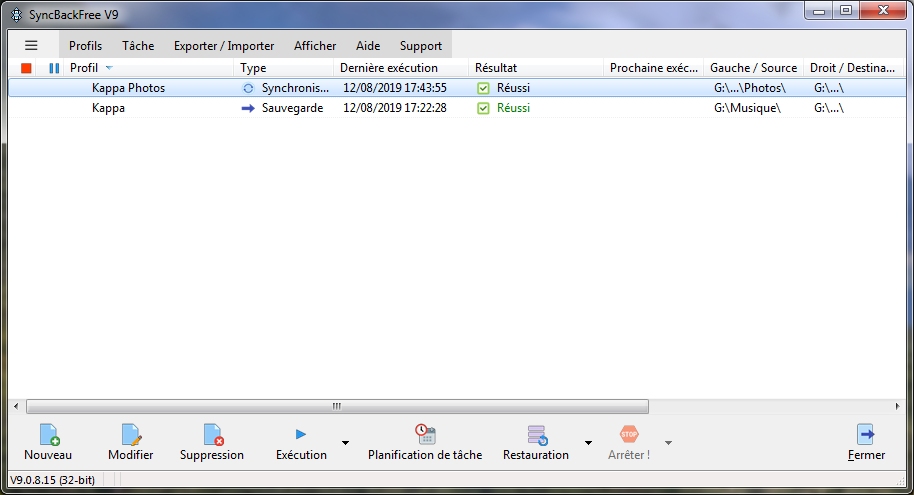Open the Profils menu
The width and height of the screenshot is (914, 495).
[x=85, y=45]
